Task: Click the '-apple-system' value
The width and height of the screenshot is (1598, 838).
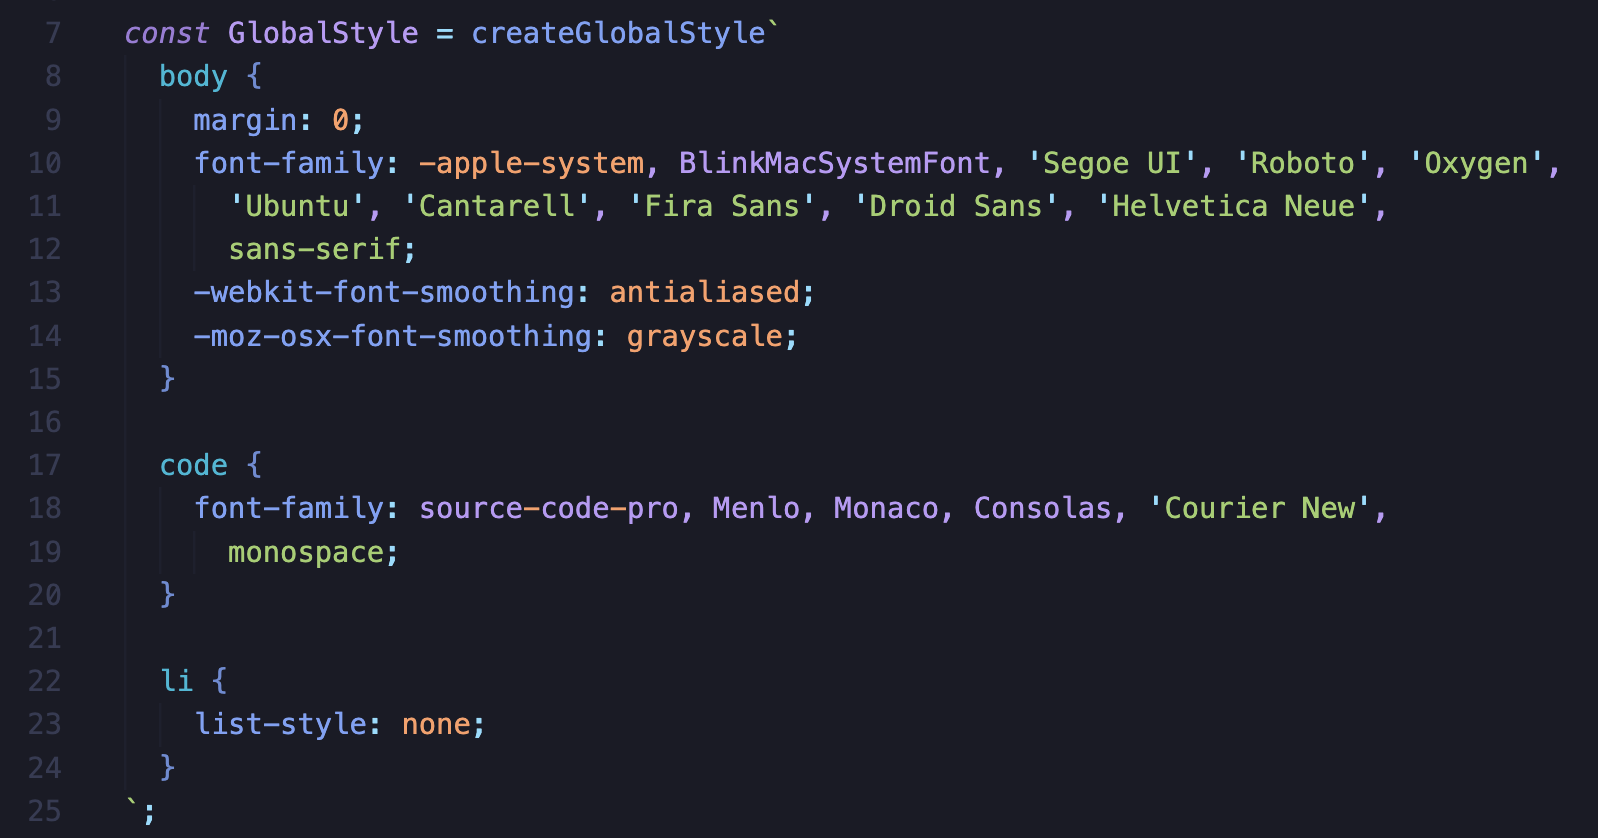Action: [532, 163]
